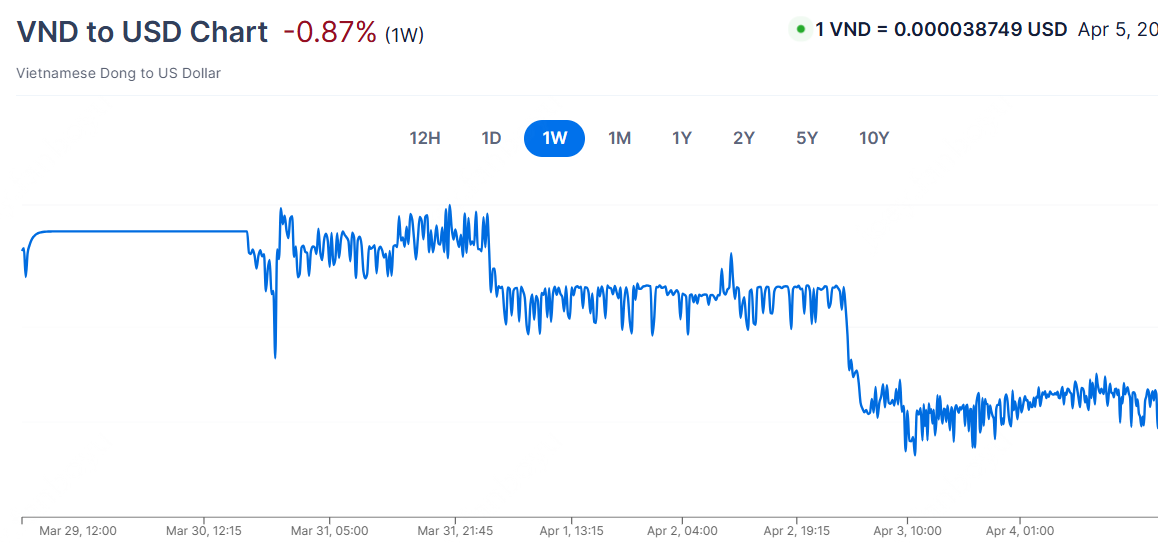The height and width of the screenshot is (543, 1158).
Task: Open the 5Y chart range
Action: 807,138
